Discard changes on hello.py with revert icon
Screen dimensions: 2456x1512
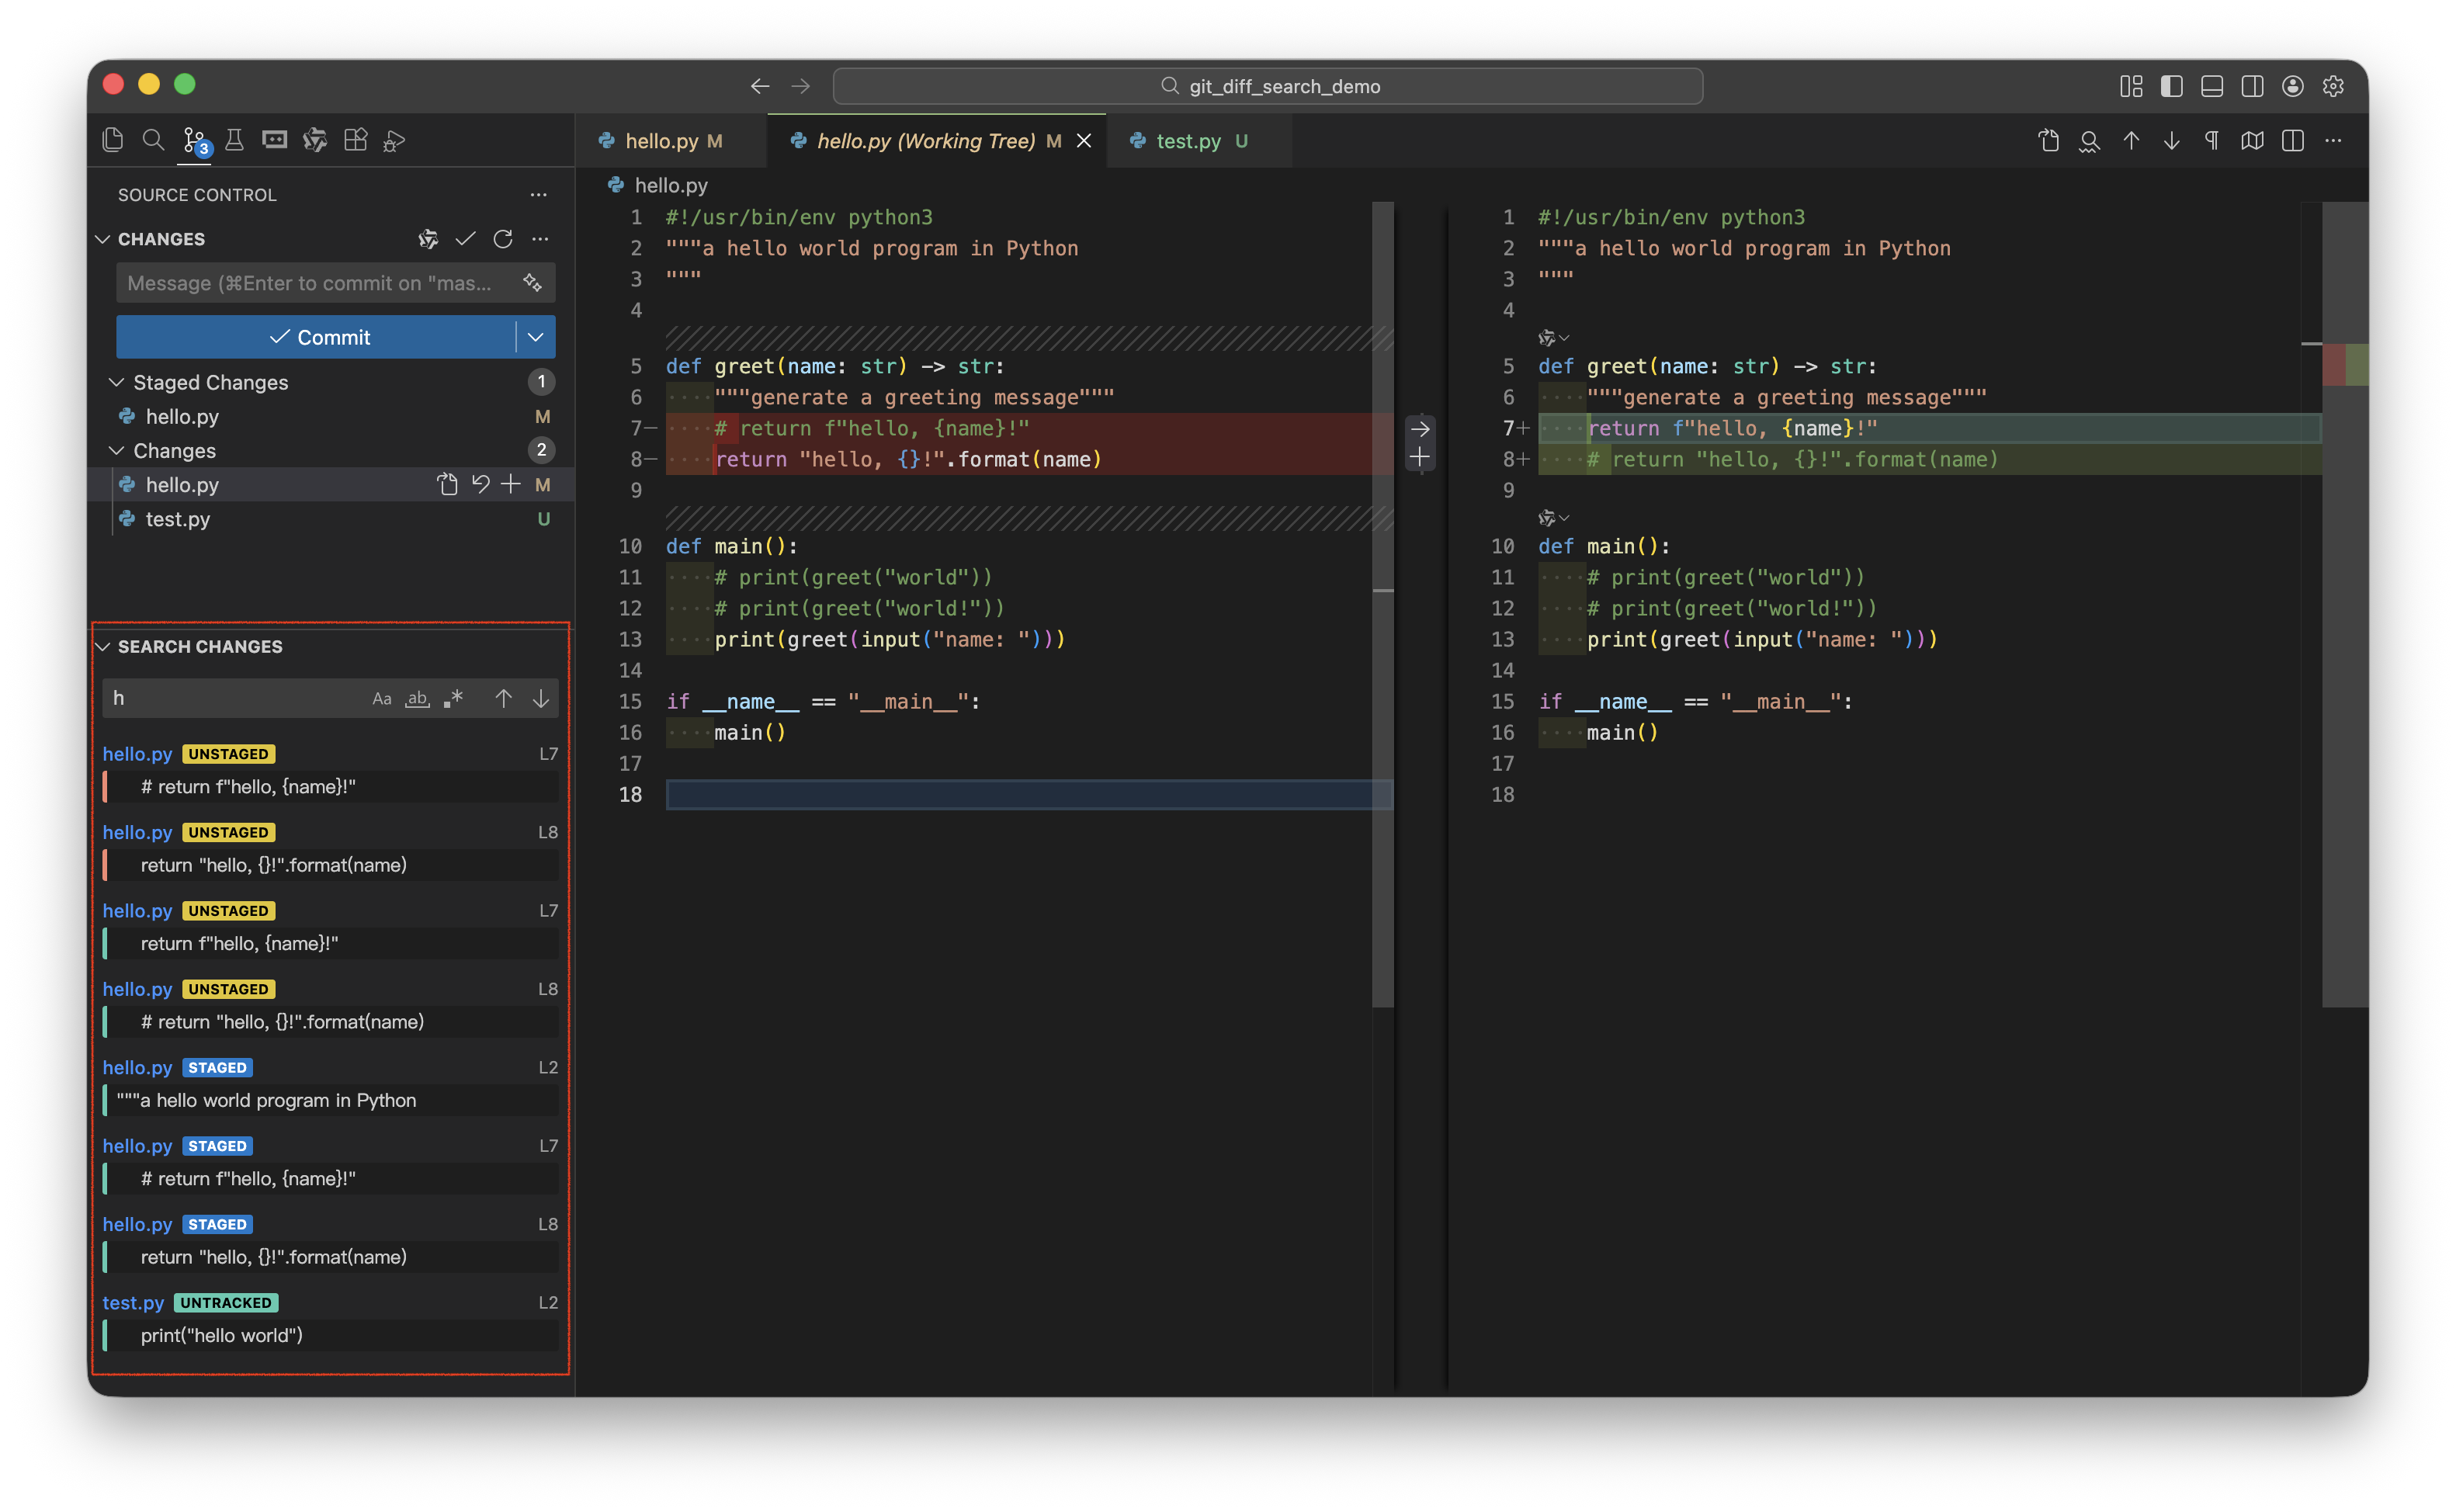coord(480,485)
